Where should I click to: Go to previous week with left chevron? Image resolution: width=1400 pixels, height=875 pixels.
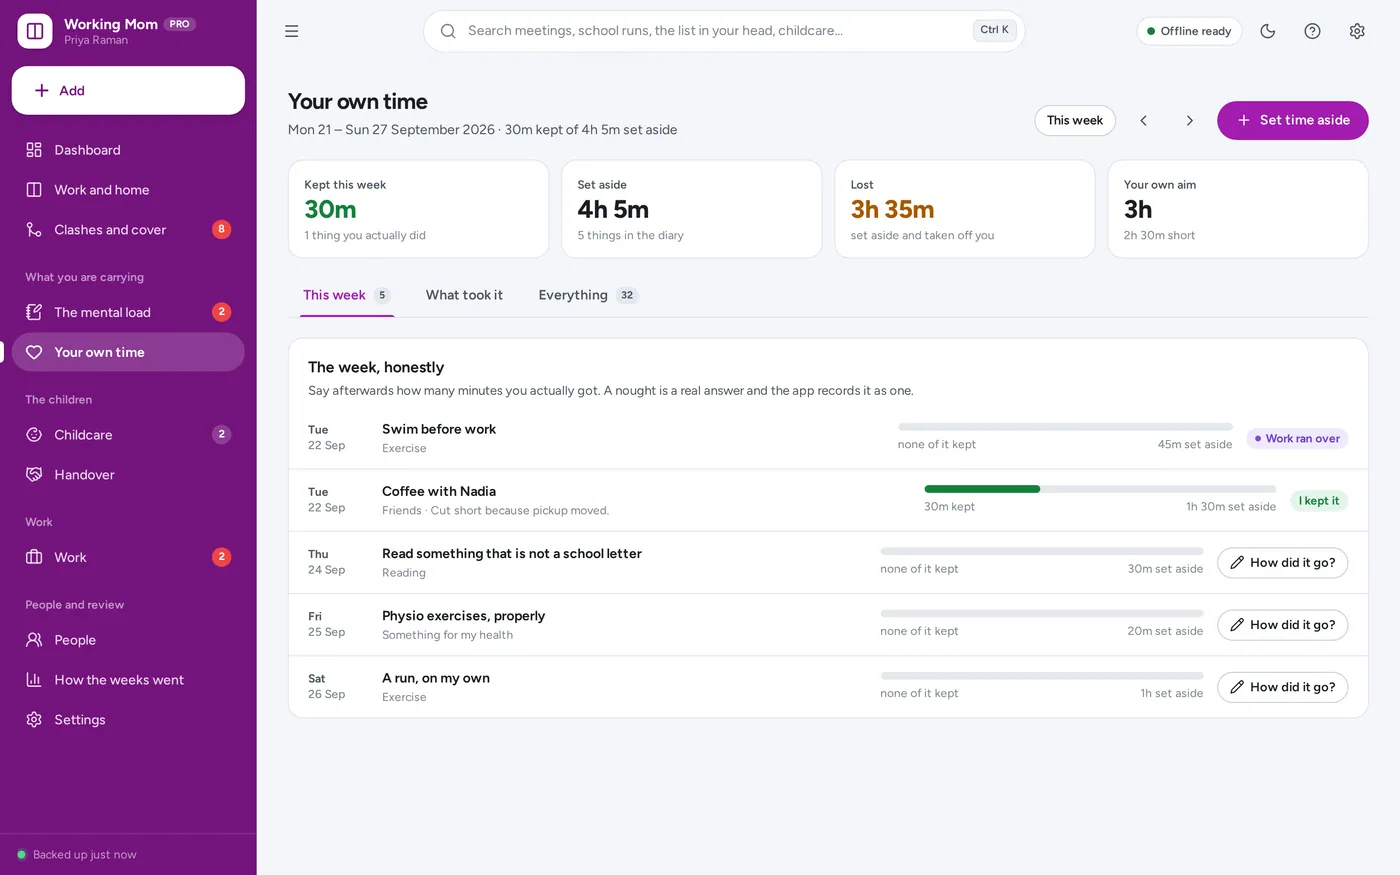[1144, 120]
